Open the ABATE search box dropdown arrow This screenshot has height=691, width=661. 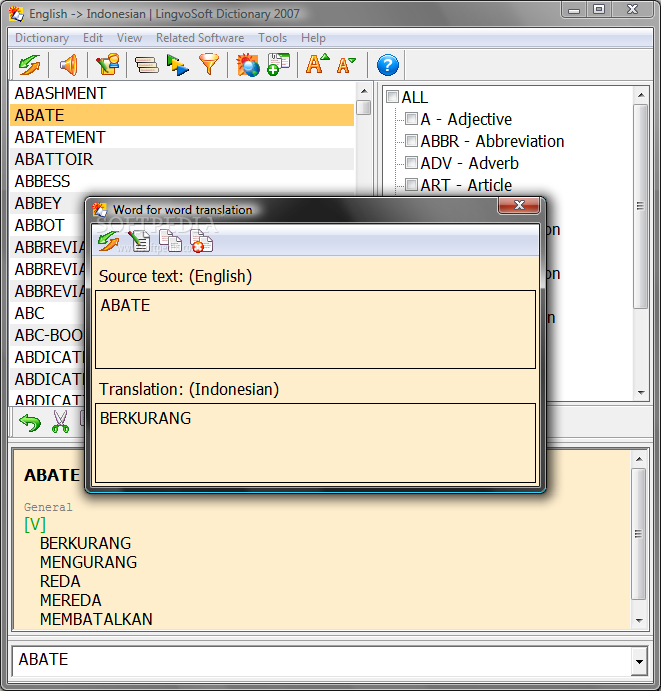click(639, 661)
